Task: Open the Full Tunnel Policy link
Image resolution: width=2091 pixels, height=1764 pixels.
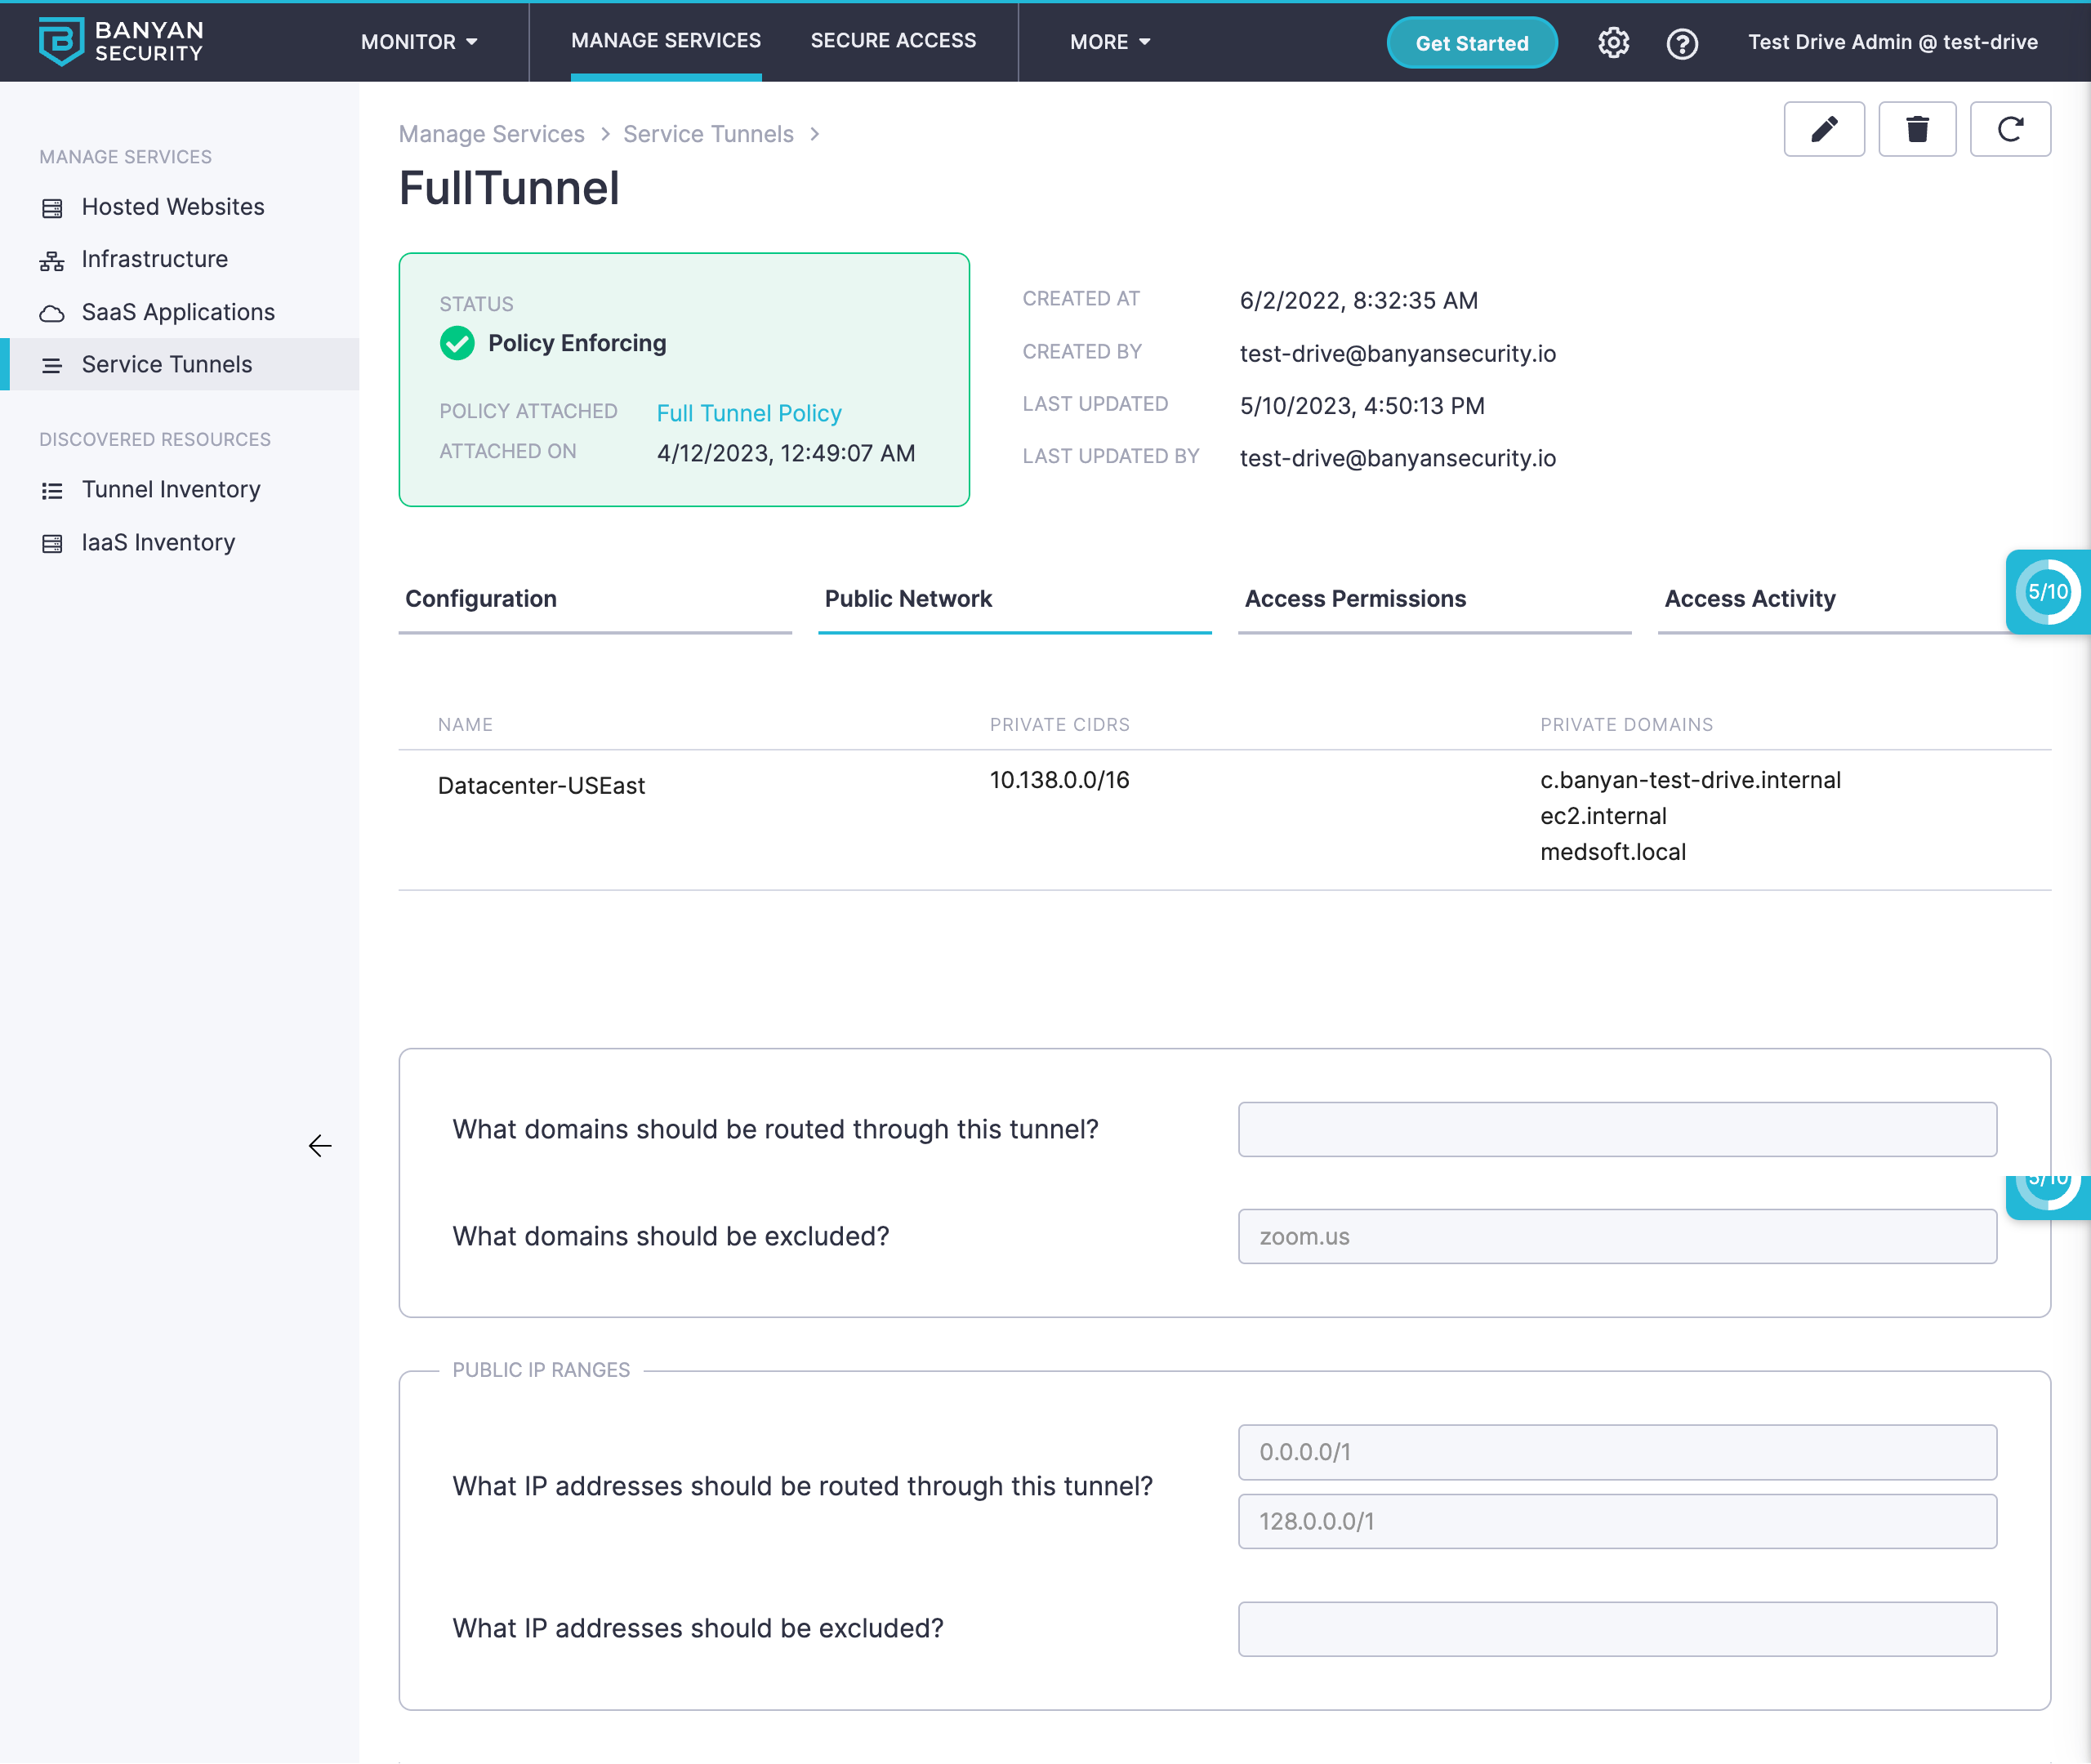Action: click(x=748, y=413)
